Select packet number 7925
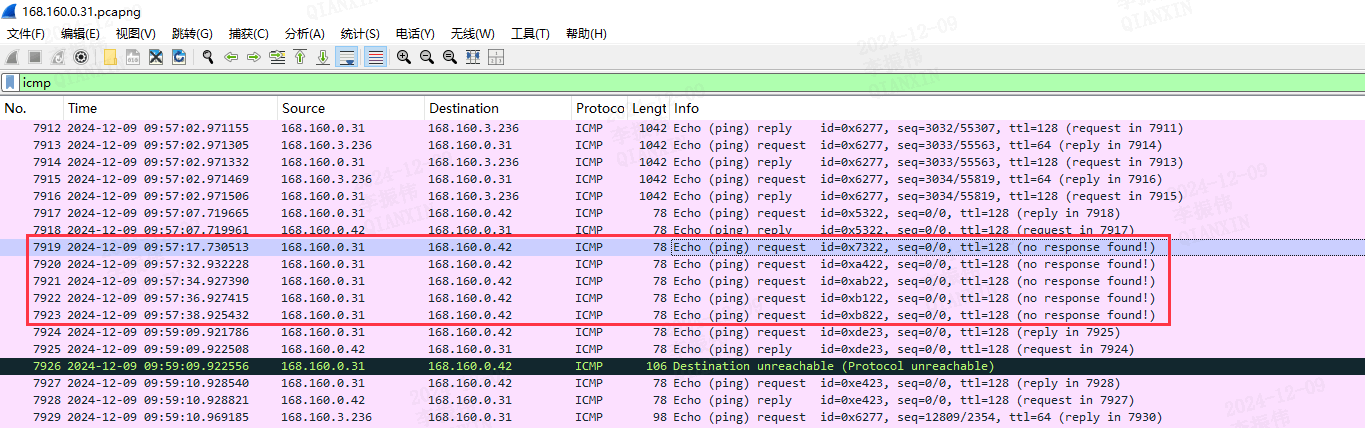1365x428 pixels. click(x=682, y=349)
